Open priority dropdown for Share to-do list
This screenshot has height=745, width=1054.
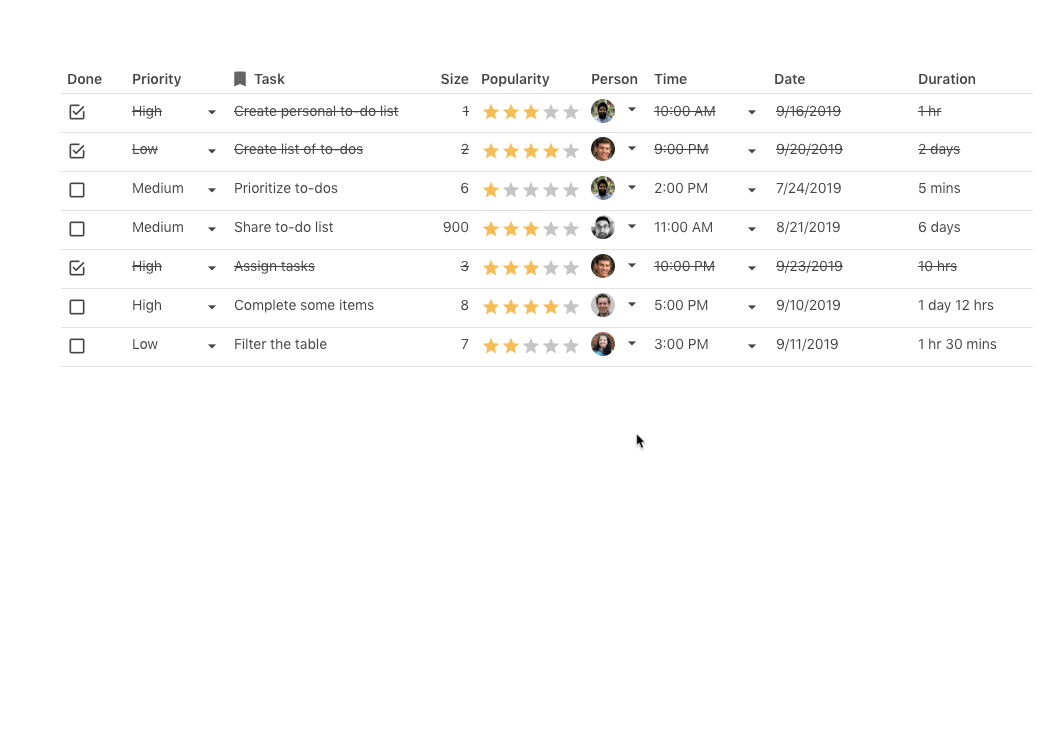pyautogui.click(x=212, y=229)
